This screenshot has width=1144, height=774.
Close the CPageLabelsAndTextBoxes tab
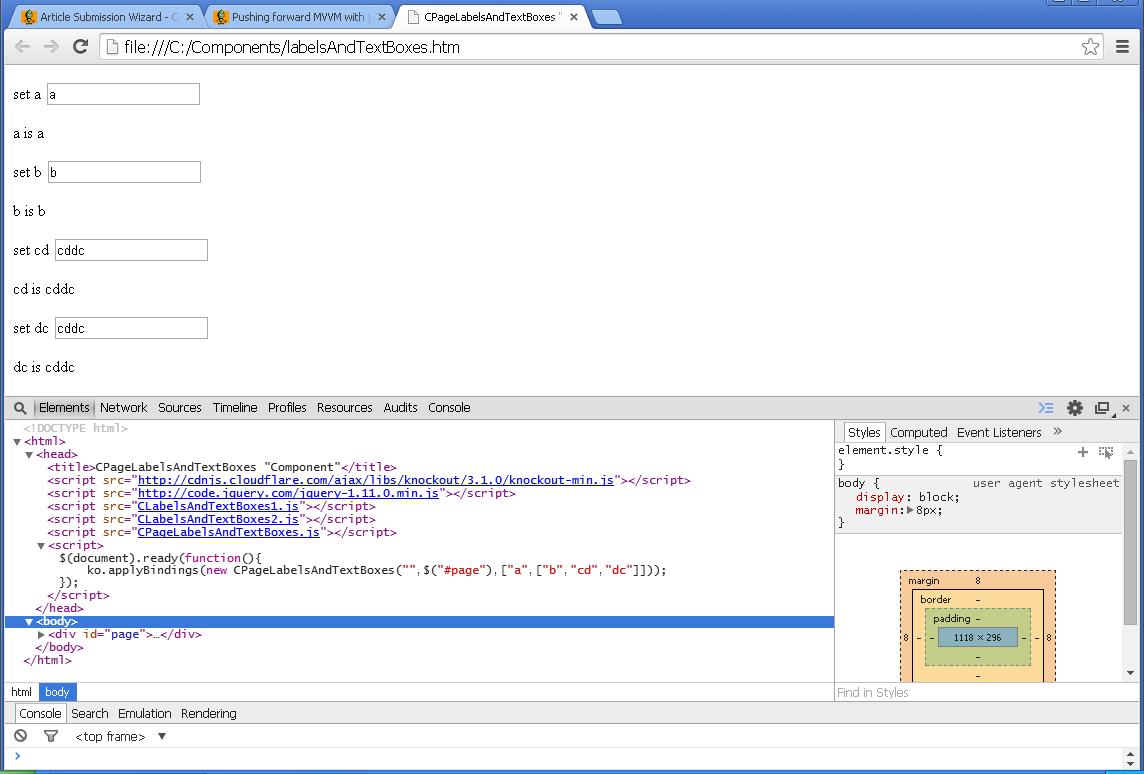pos(573,17)
